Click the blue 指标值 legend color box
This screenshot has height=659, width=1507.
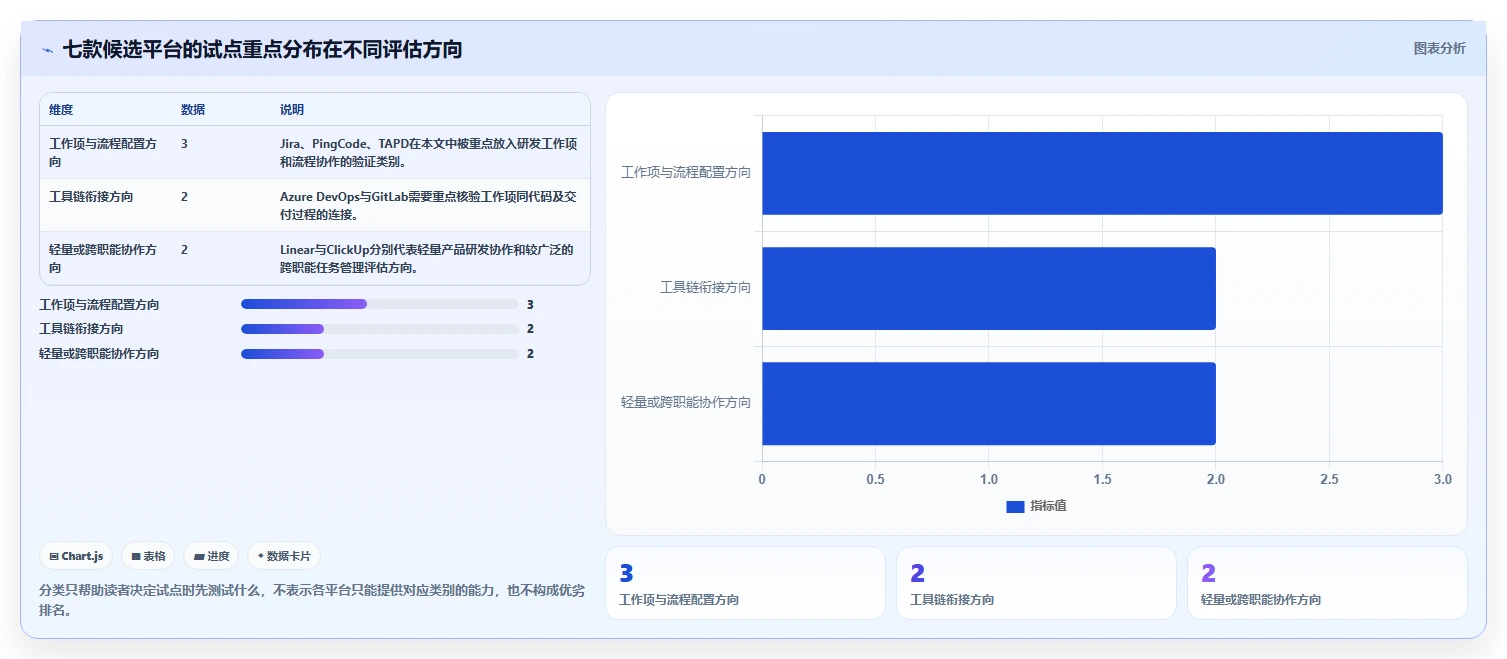pyautogui.click(x=1015, y=507)
